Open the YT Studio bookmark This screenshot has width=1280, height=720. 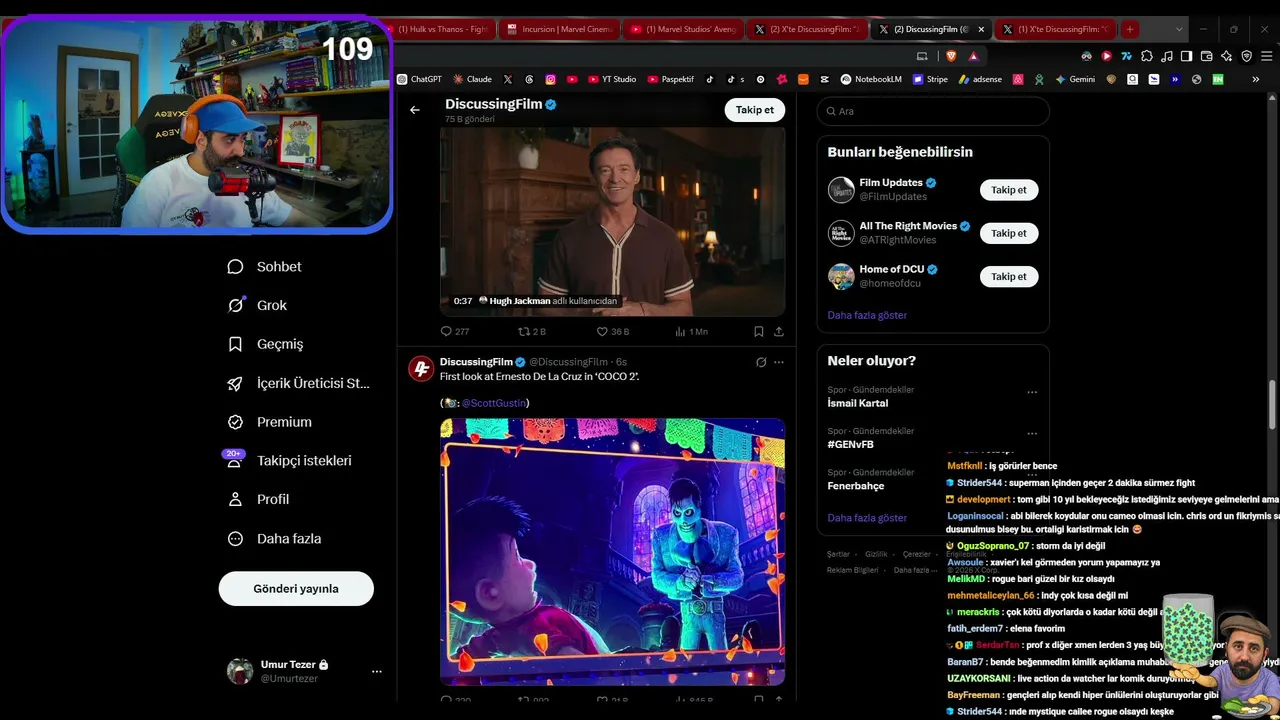pyautogui.click(x=612, y=79)
